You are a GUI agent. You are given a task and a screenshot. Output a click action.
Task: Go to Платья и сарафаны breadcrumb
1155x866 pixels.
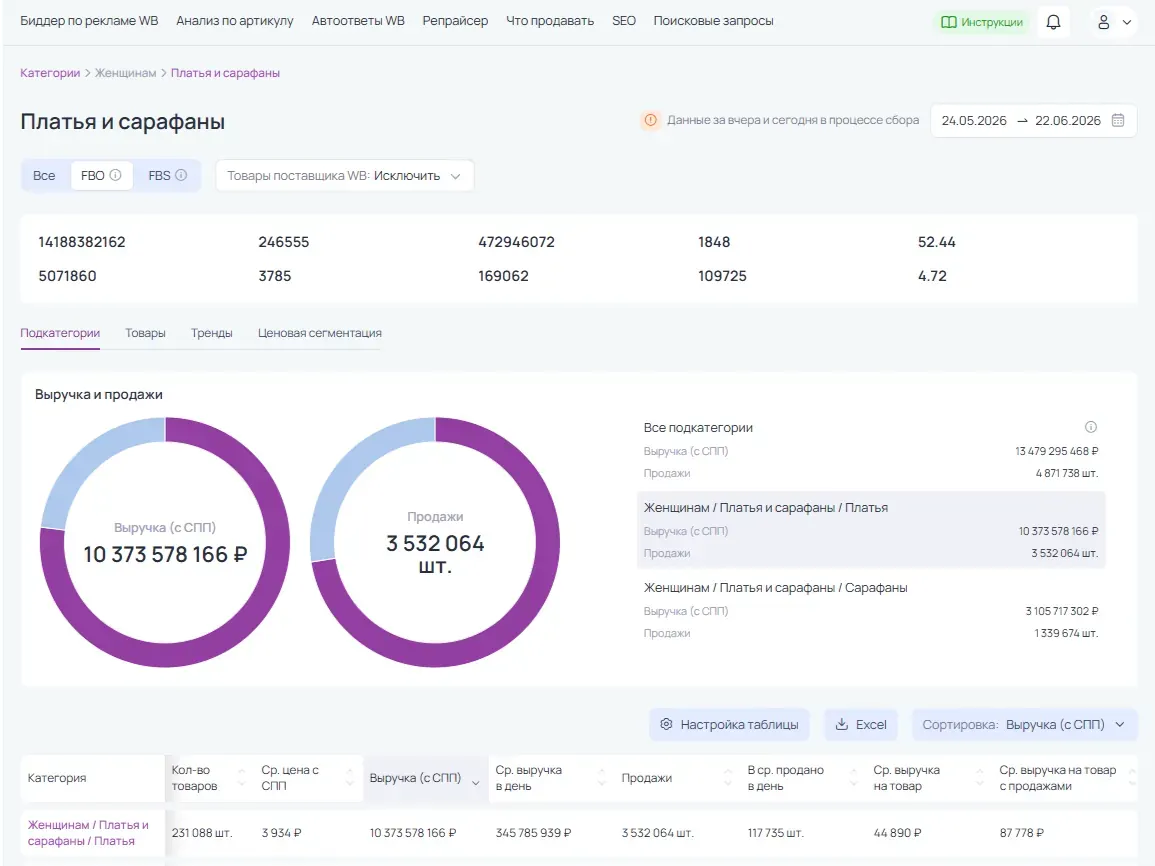pyautogui.click(x=225, y=73)
